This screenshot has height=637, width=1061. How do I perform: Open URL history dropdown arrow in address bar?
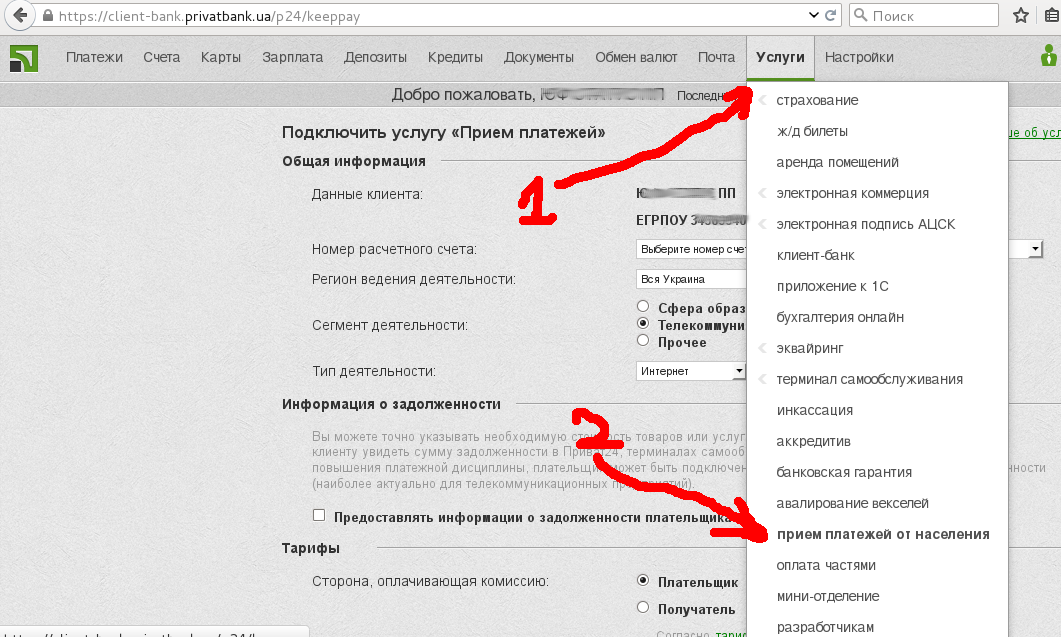pyautogui.click(x=813, y=15)
